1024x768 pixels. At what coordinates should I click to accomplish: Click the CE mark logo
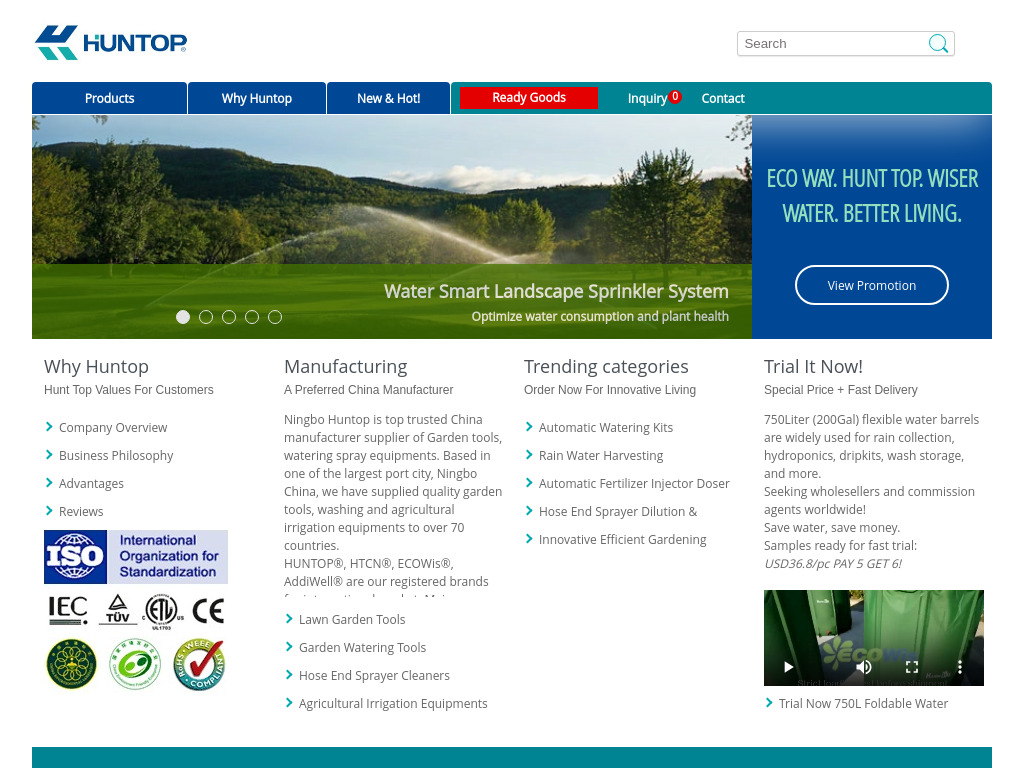pos(208,611)
